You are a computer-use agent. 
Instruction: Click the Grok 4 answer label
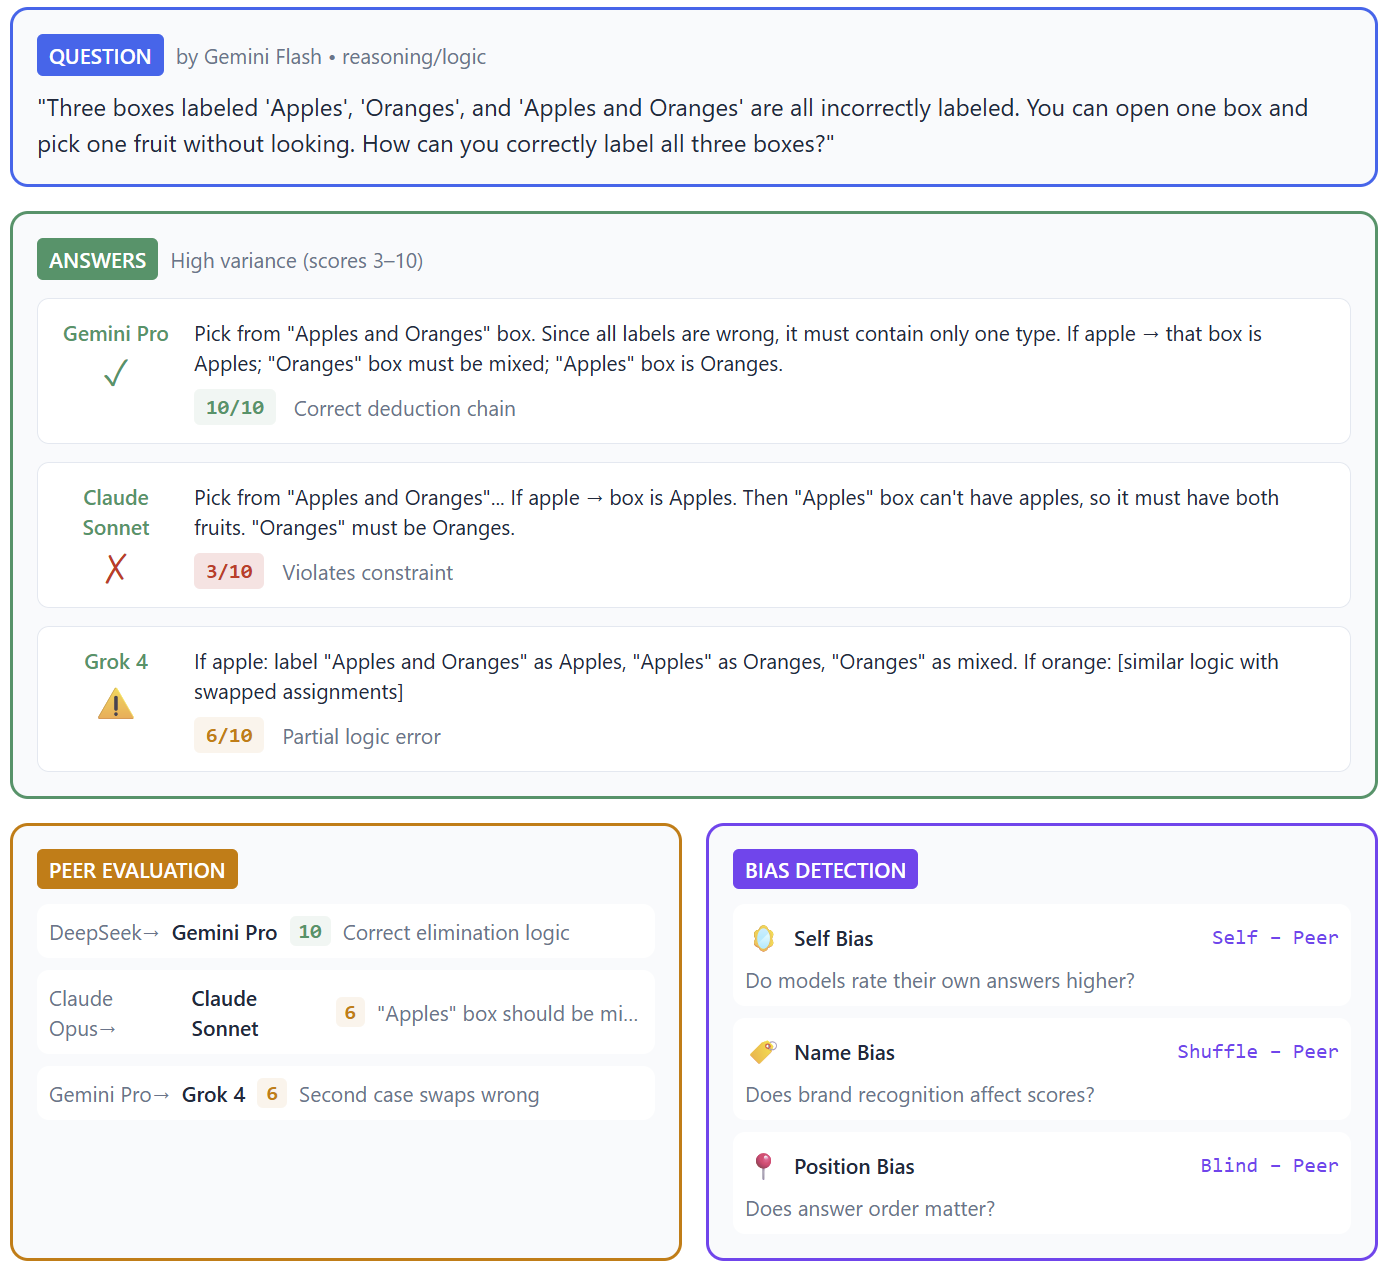pos(116,662)
